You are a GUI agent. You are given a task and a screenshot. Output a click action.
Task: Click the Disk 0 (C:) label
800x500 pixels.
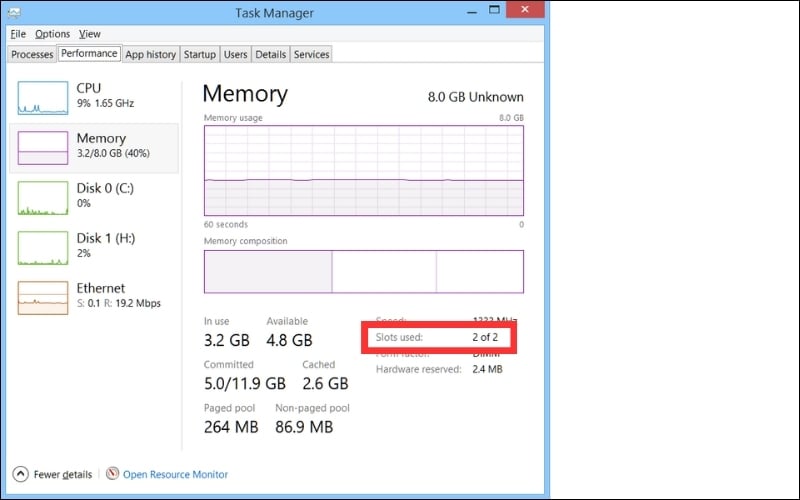click(x=105, y=188)
